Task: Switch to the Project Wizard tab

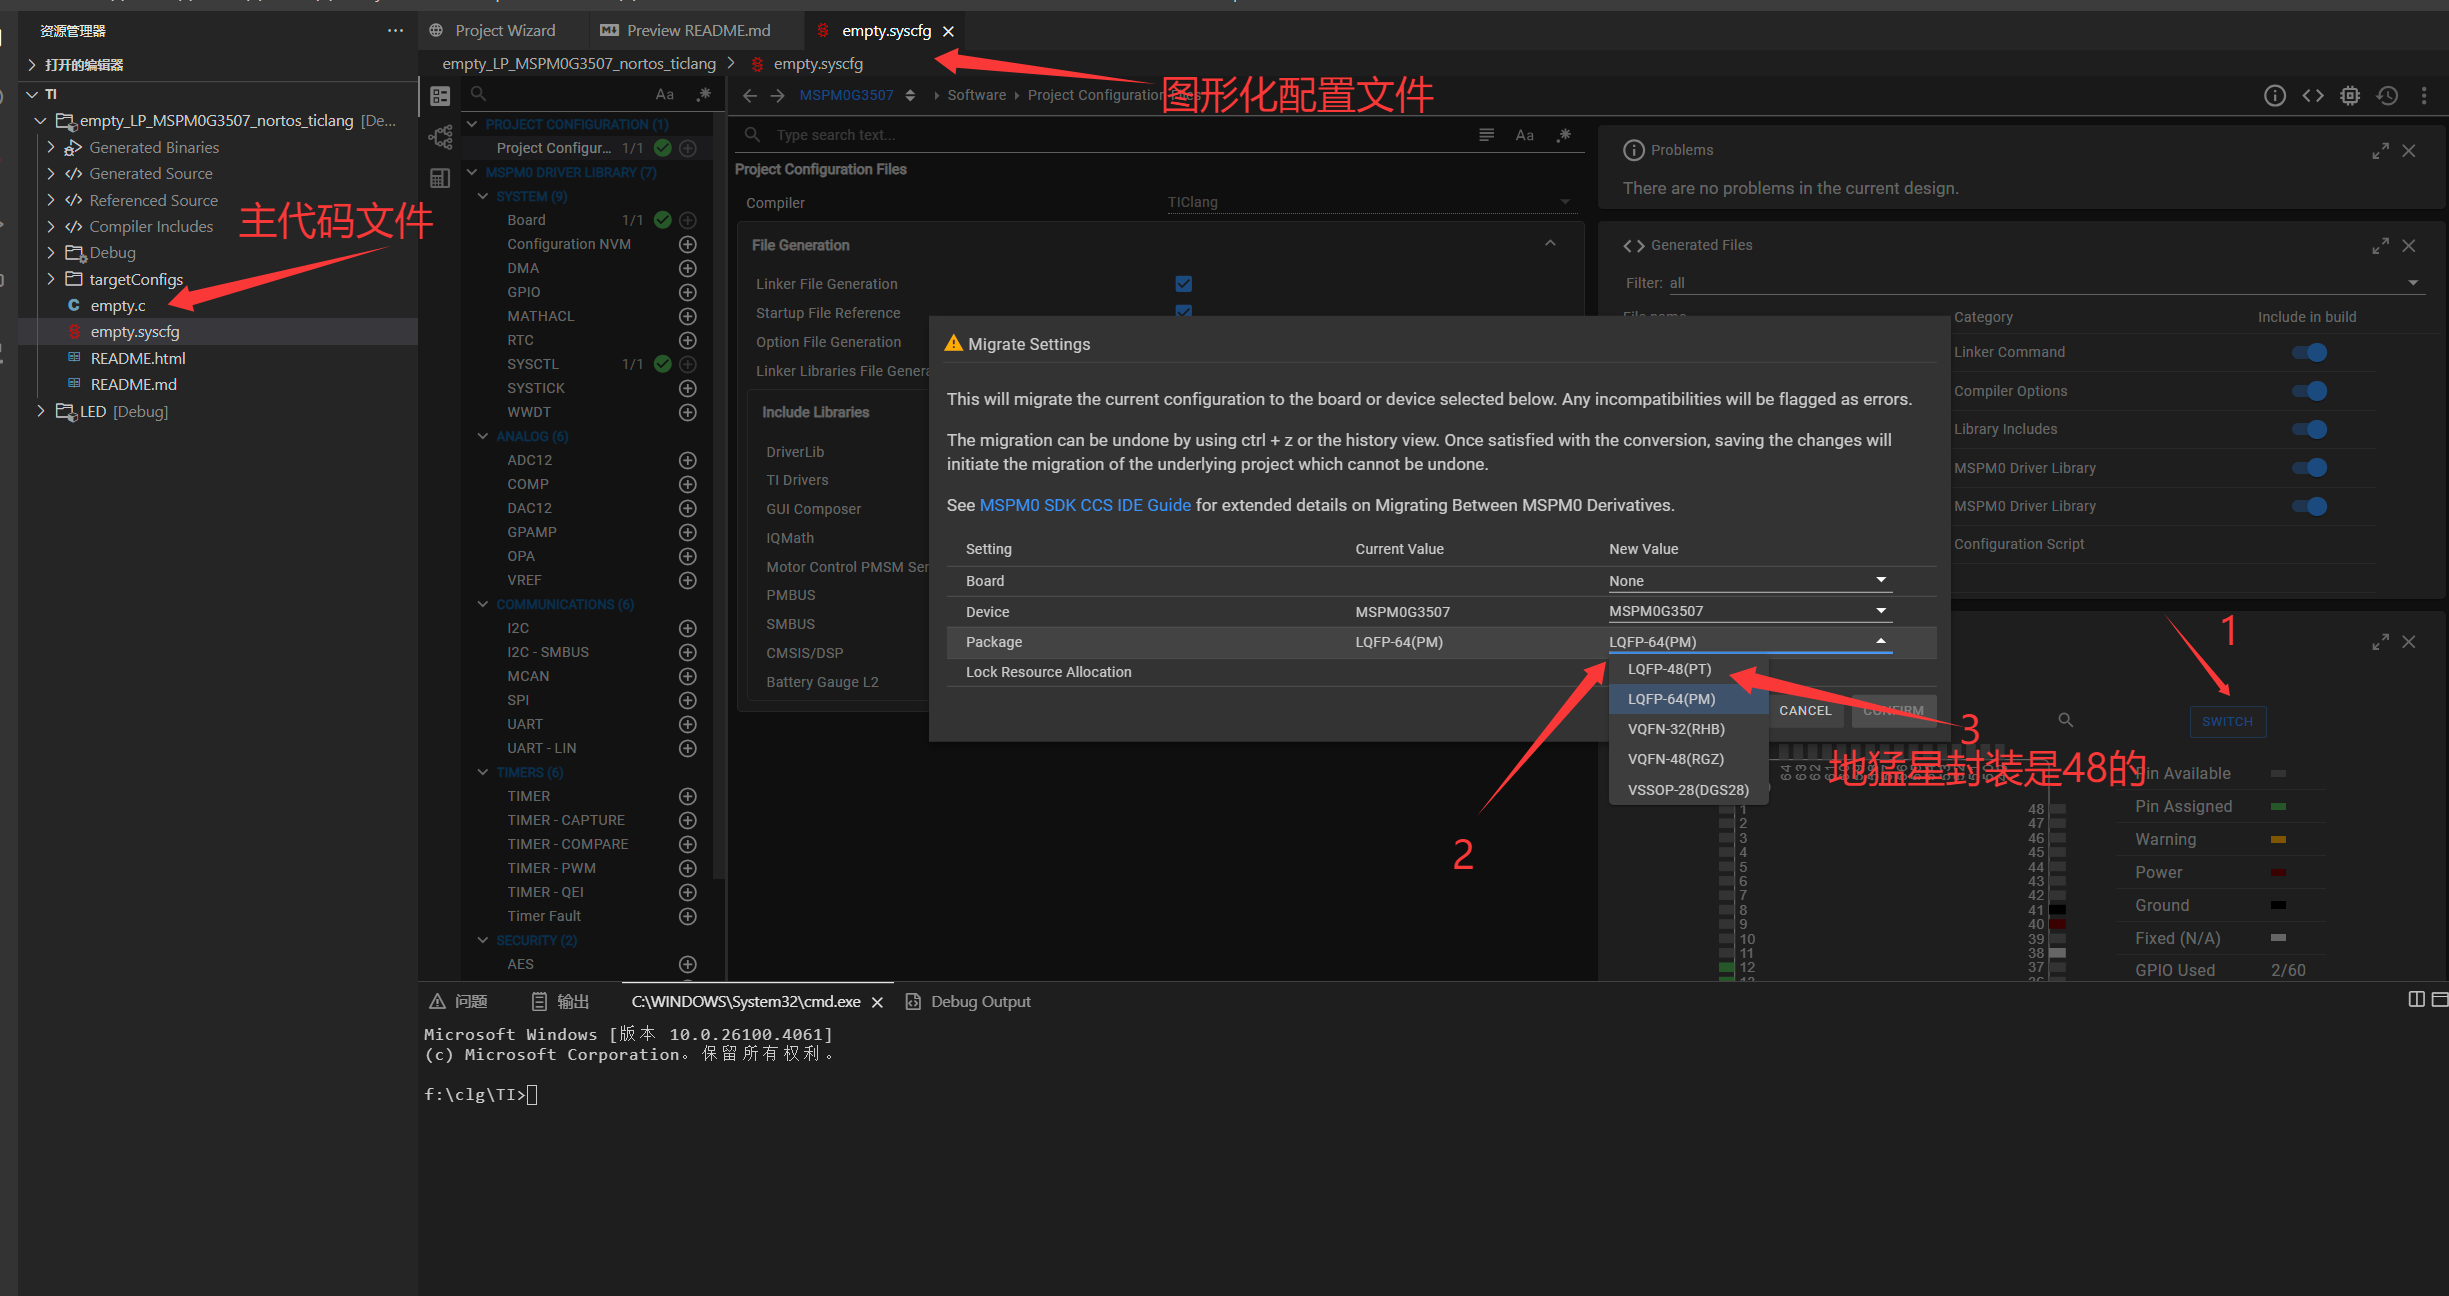Action: [504, 30]
